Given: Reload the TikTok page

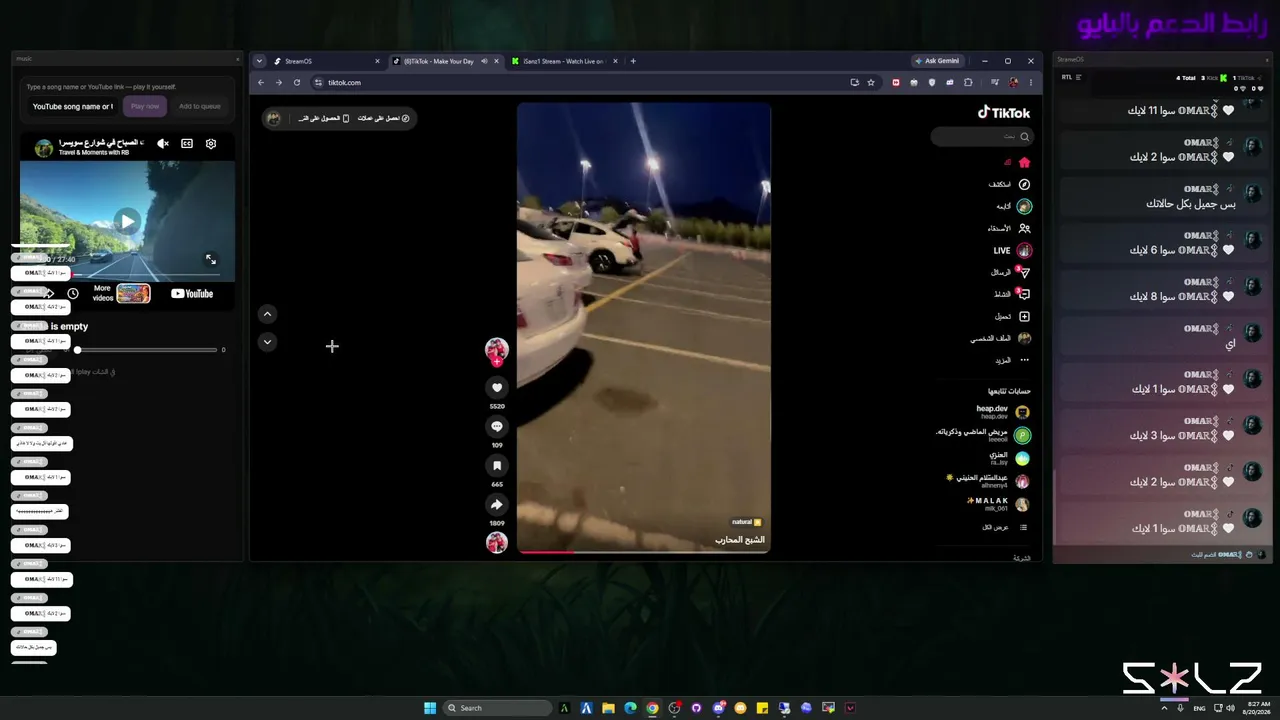Looking at the screenshot, I should [x=297, y=83].
